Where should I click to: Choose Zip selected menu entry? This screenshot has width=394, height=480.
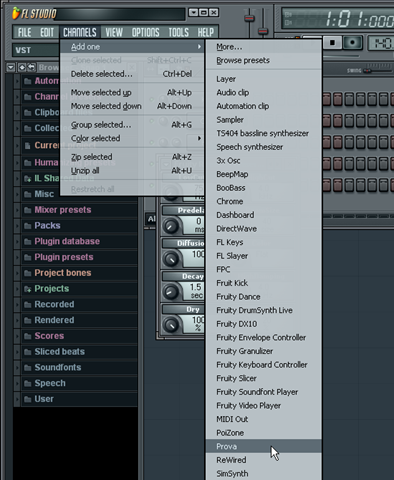click(x=132, y=157)
